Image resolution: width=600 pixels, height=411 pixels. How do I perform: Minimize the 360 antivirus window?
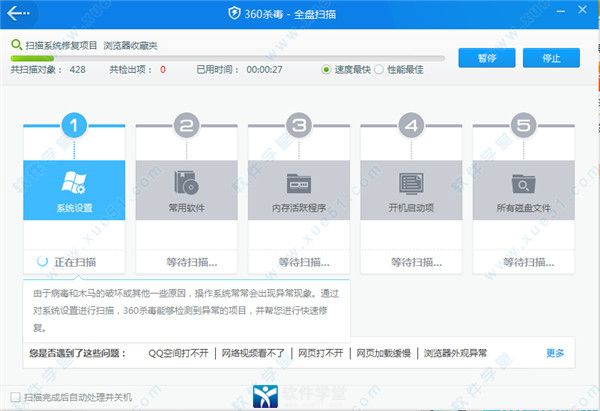click(561, 11)
